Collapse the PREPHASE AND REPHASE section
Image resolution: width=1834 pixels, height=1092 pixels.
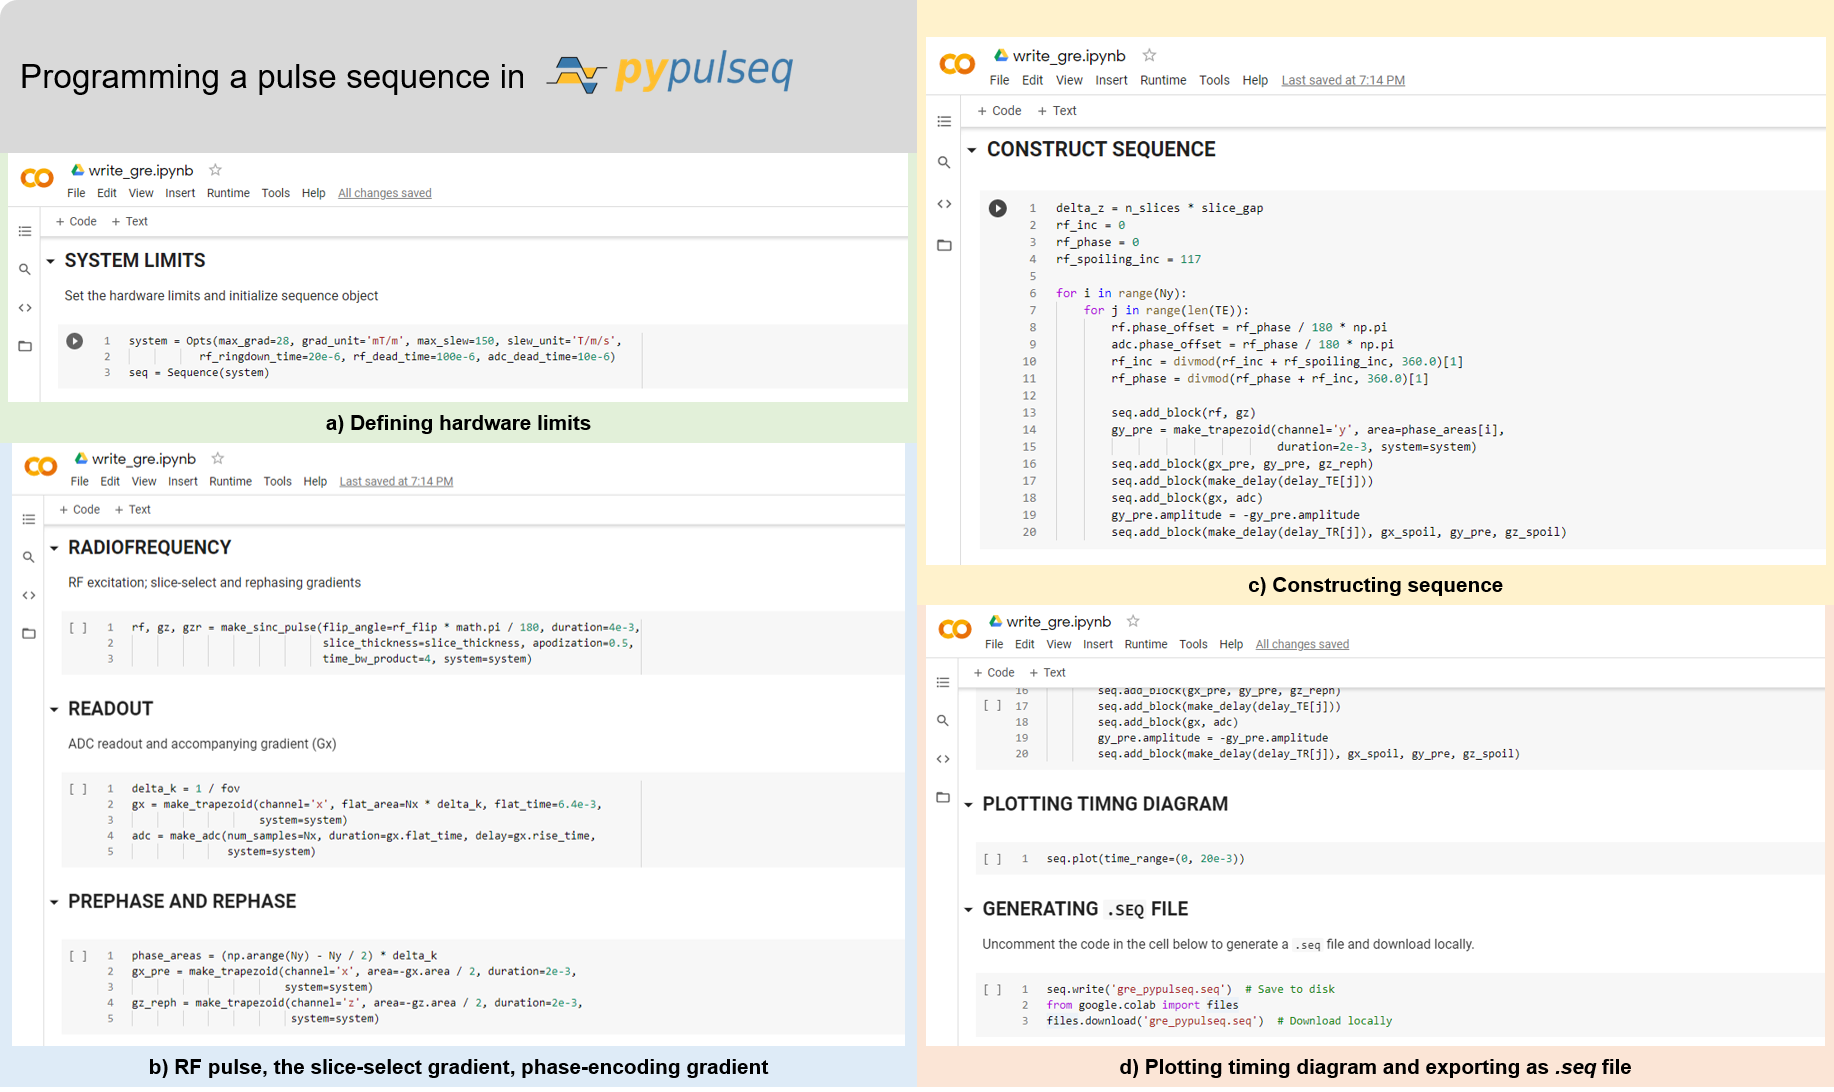(54, 902)
